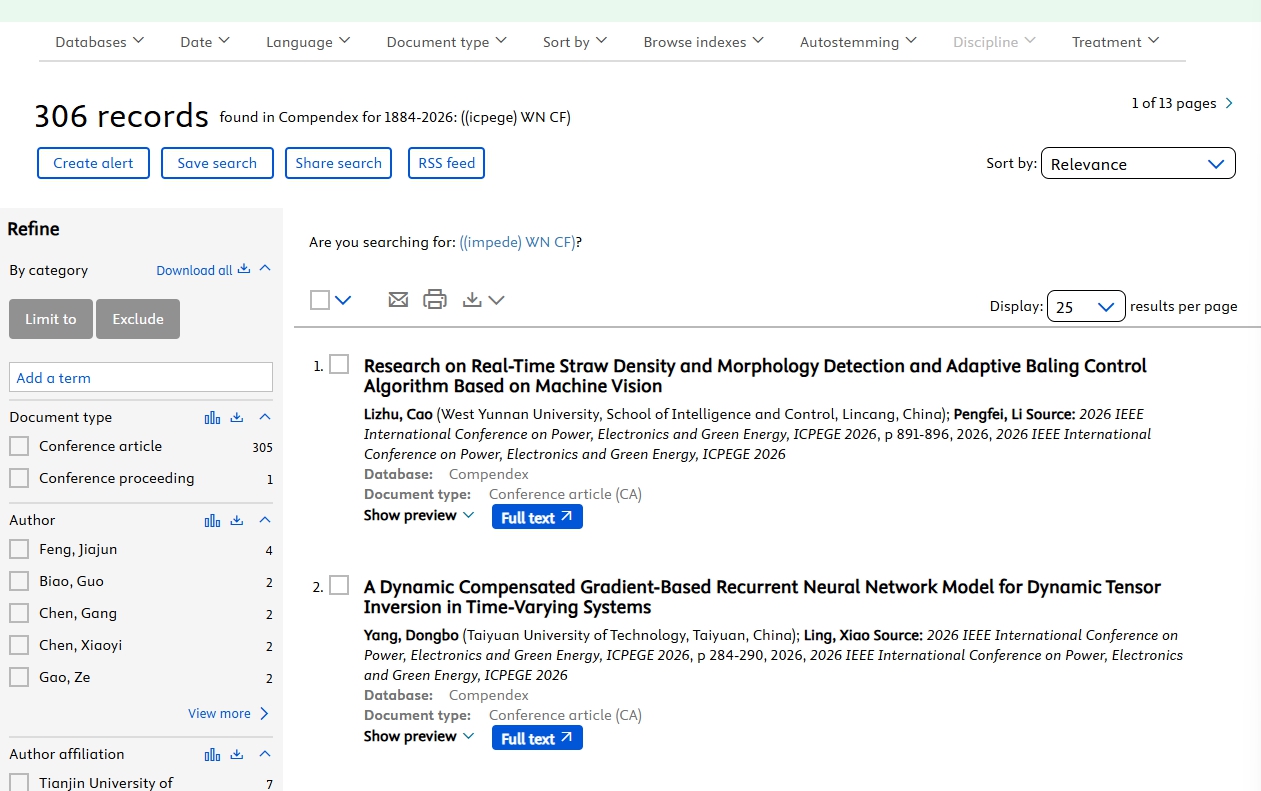Open the Autostemming menu

click(858, 41)
